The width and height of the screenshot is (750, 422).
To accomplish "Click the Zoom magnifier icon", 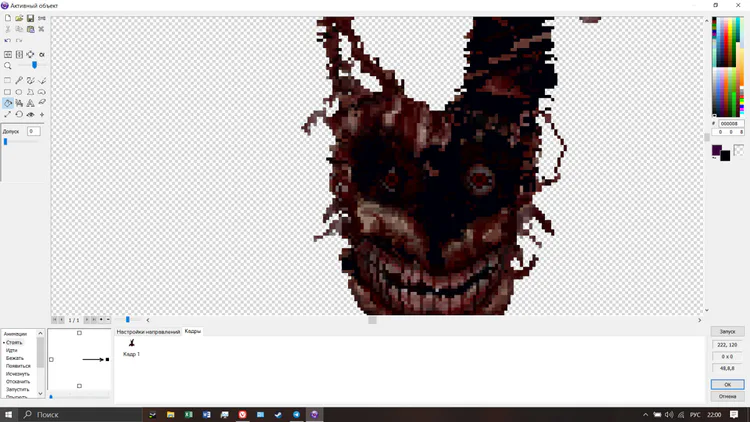I will coord(8,66).
